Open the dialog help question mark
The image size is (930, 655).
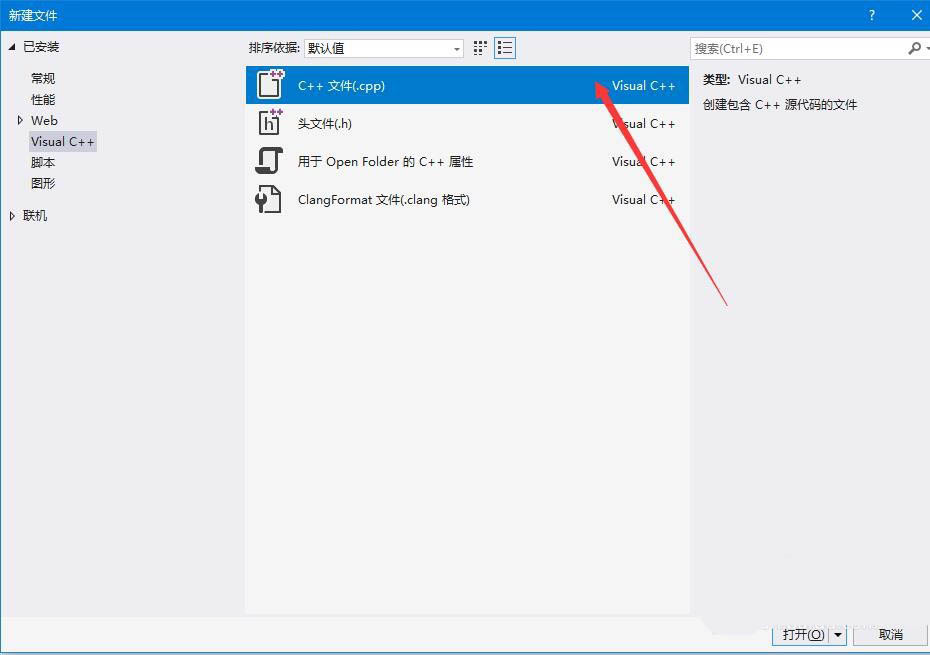pyautogui.click(x=871, y=15)
